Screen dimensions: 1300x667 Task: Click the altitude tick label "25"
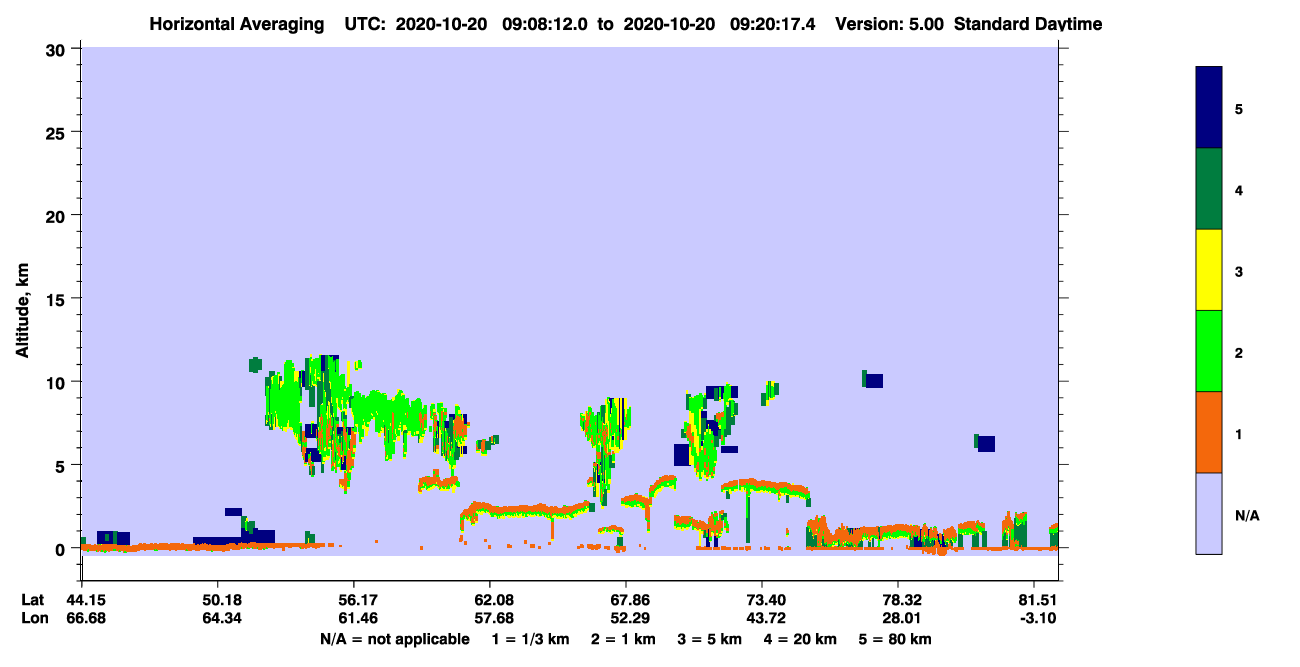click(x=58, y=132)
